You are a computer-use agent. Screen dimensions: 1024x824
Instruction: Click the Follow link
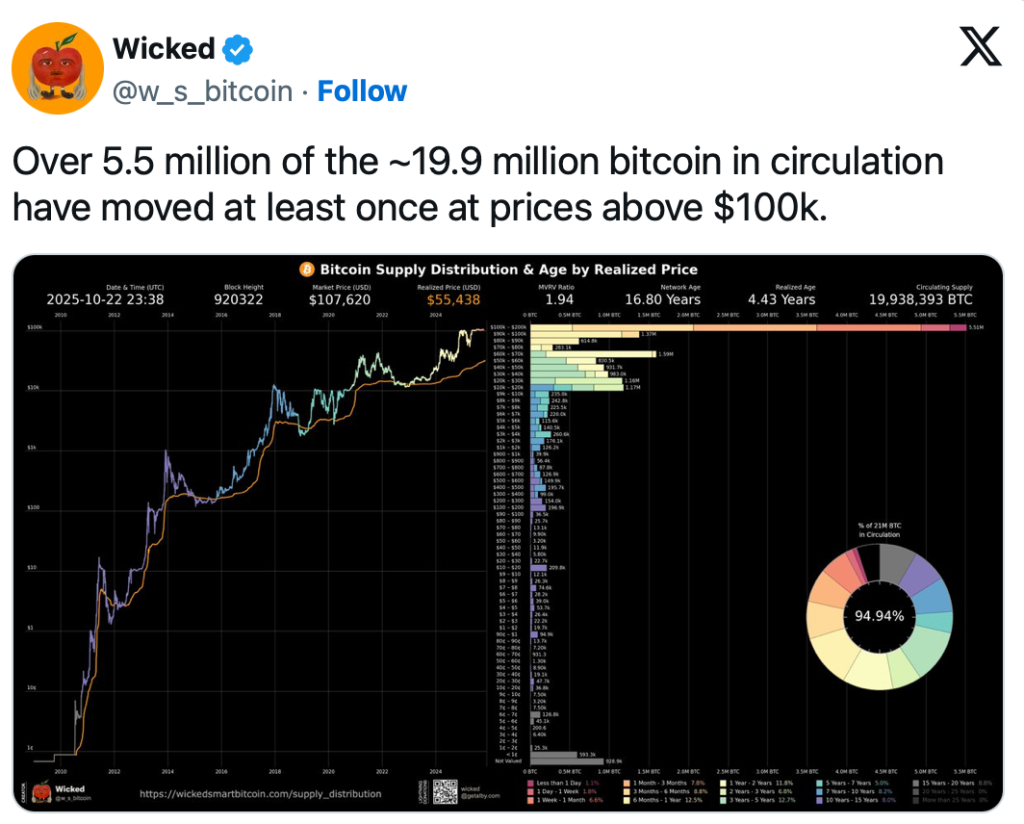click(x=362, y=91)
